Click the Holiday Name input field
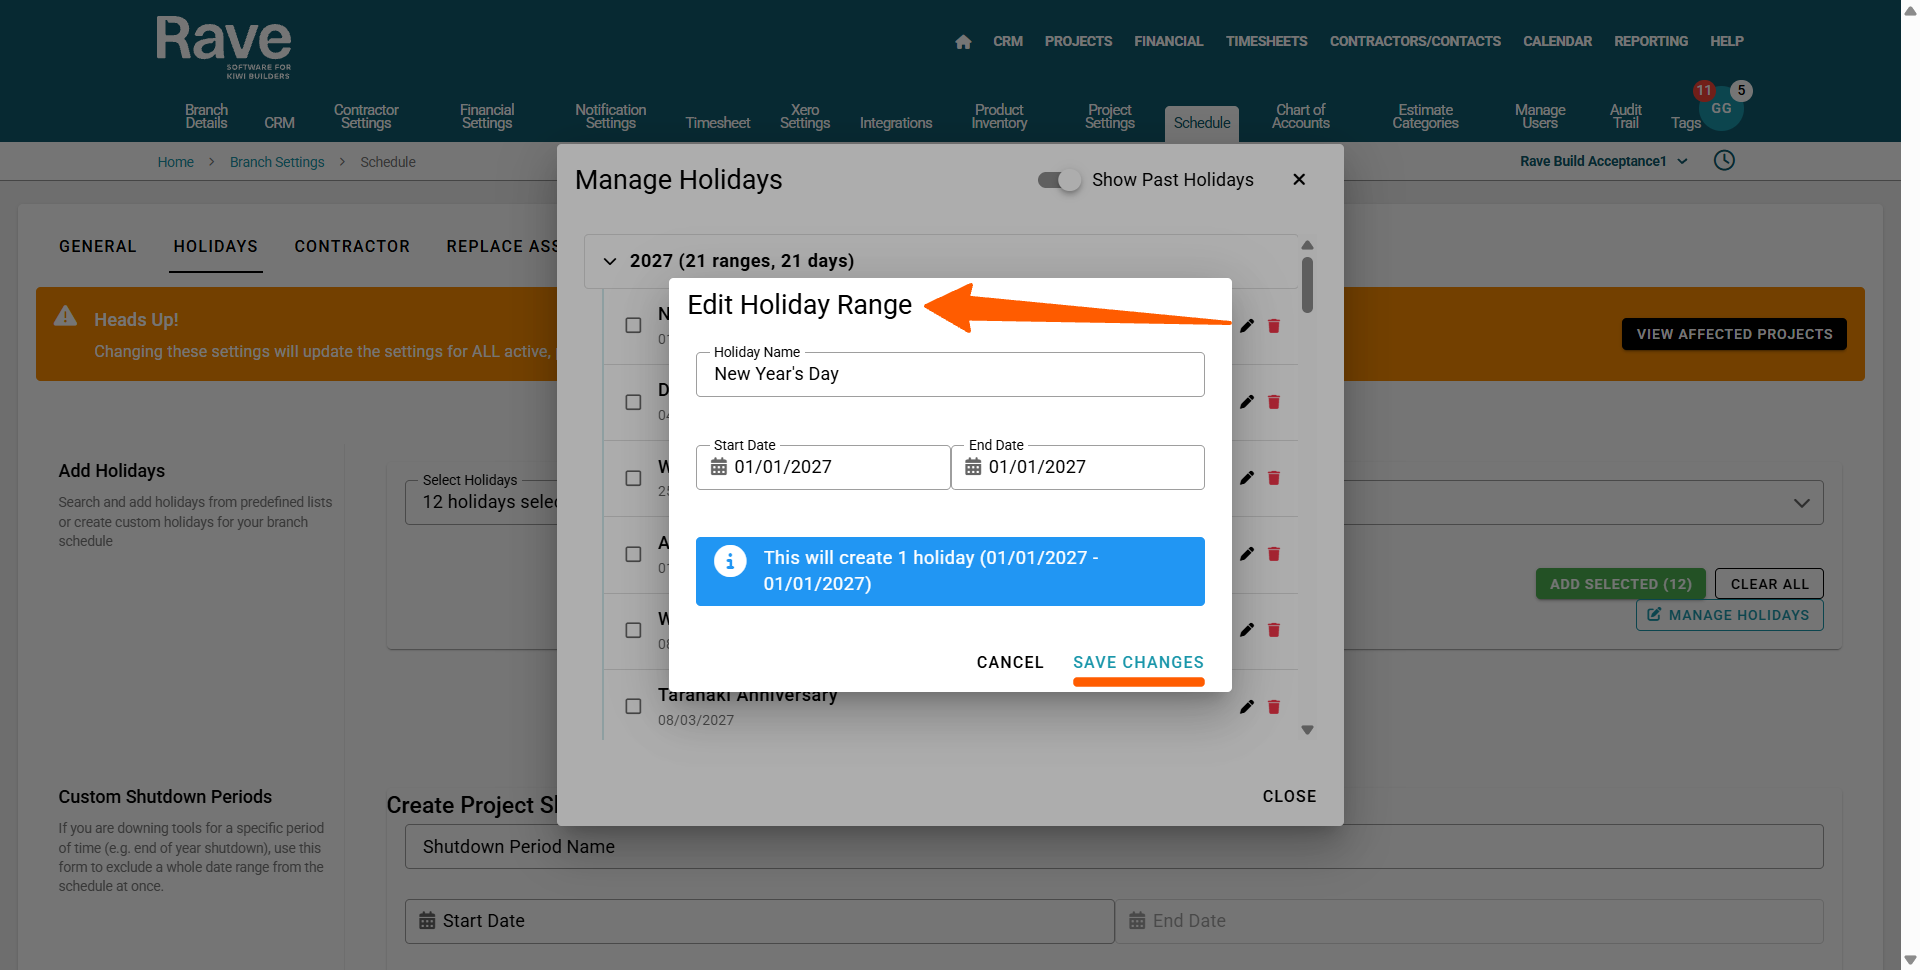The height and width of the screenshot is (970, 1920). tap(950, 374)
